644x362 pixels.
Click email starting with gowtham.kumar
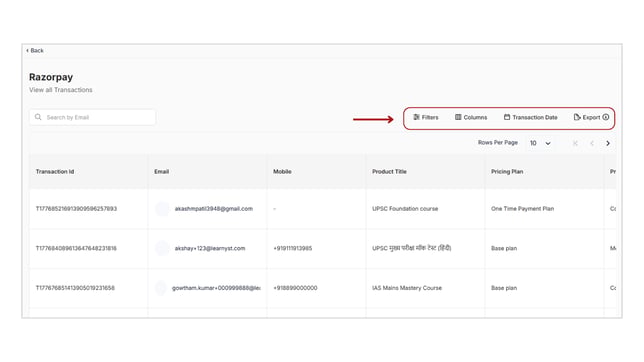(216, 288)
